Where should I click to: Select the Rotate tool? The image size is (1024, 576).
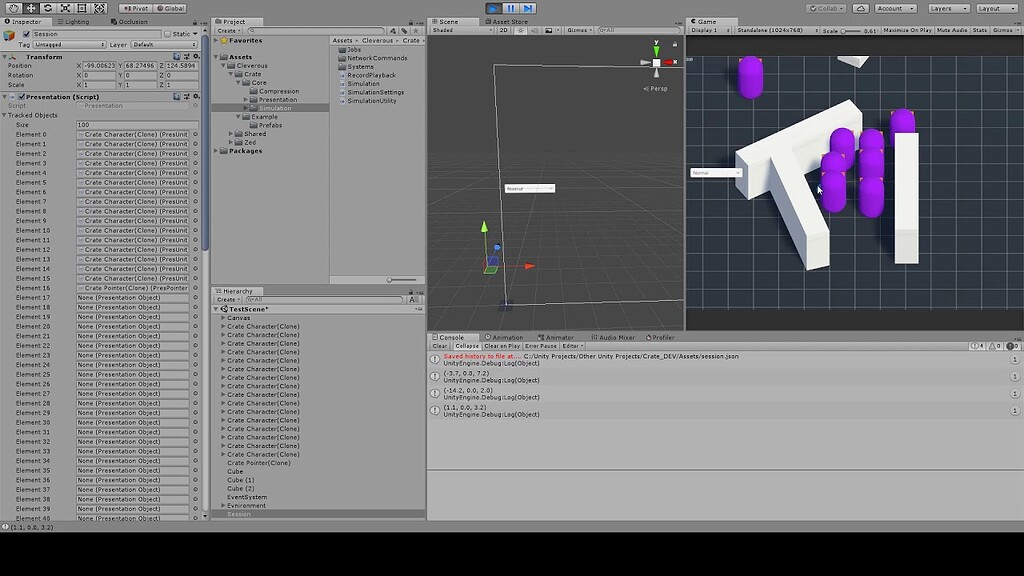(x=47, y=8)
